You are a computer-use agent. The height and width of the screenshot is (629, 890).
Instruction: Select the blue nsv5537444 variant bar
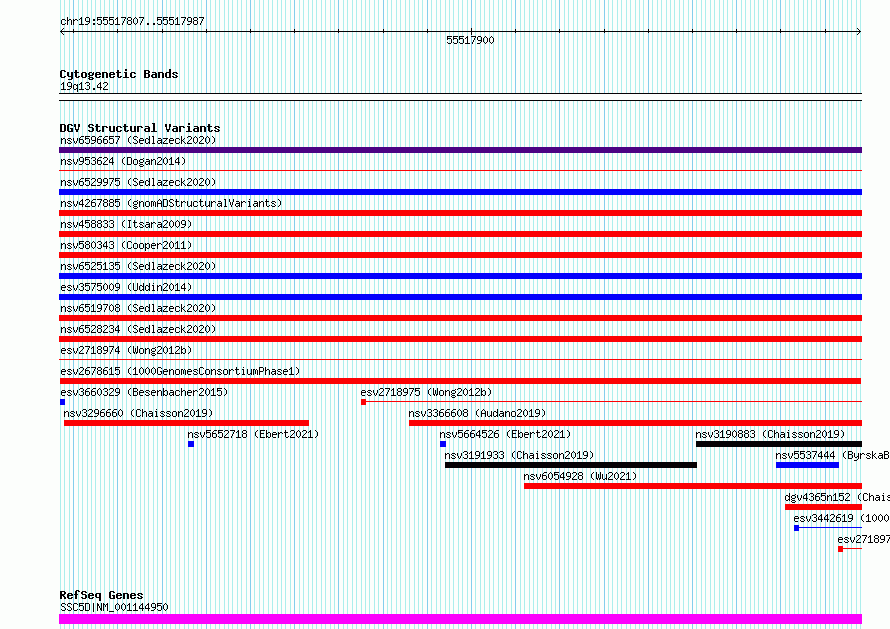pos(807,465)
